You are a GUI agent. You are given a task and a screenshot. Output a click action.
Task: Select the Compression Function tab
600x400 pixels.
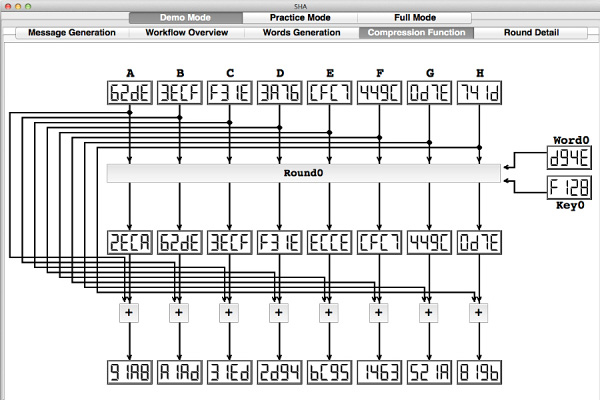416,33
